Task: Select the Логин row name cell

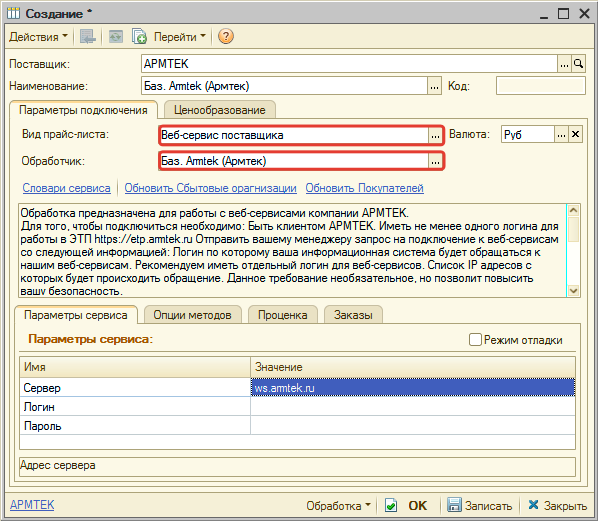Action: tap(135, 407)
